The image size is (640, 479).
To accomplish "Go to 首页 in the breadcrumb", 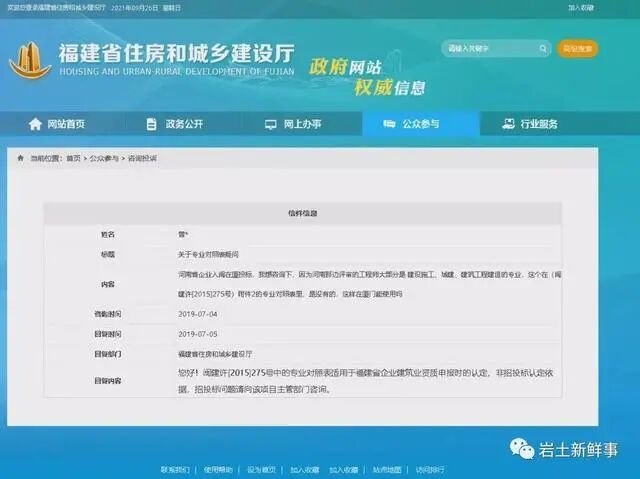I will 73,158.
